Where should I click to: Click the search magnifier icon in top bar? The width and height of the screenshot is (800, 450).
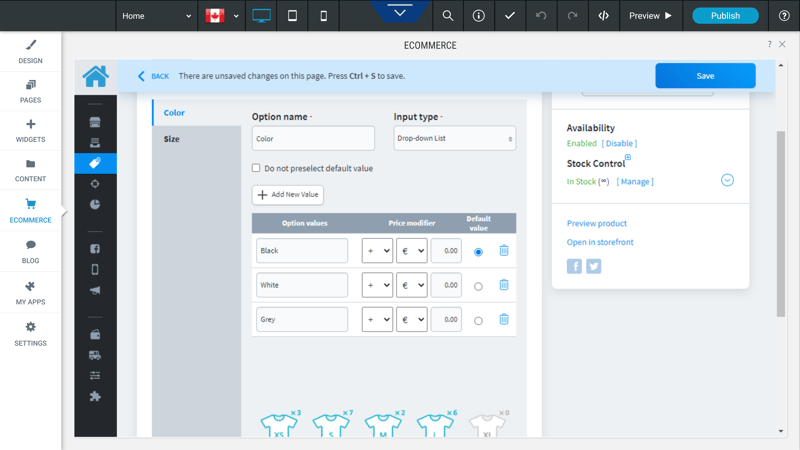[x=448, y=16]
